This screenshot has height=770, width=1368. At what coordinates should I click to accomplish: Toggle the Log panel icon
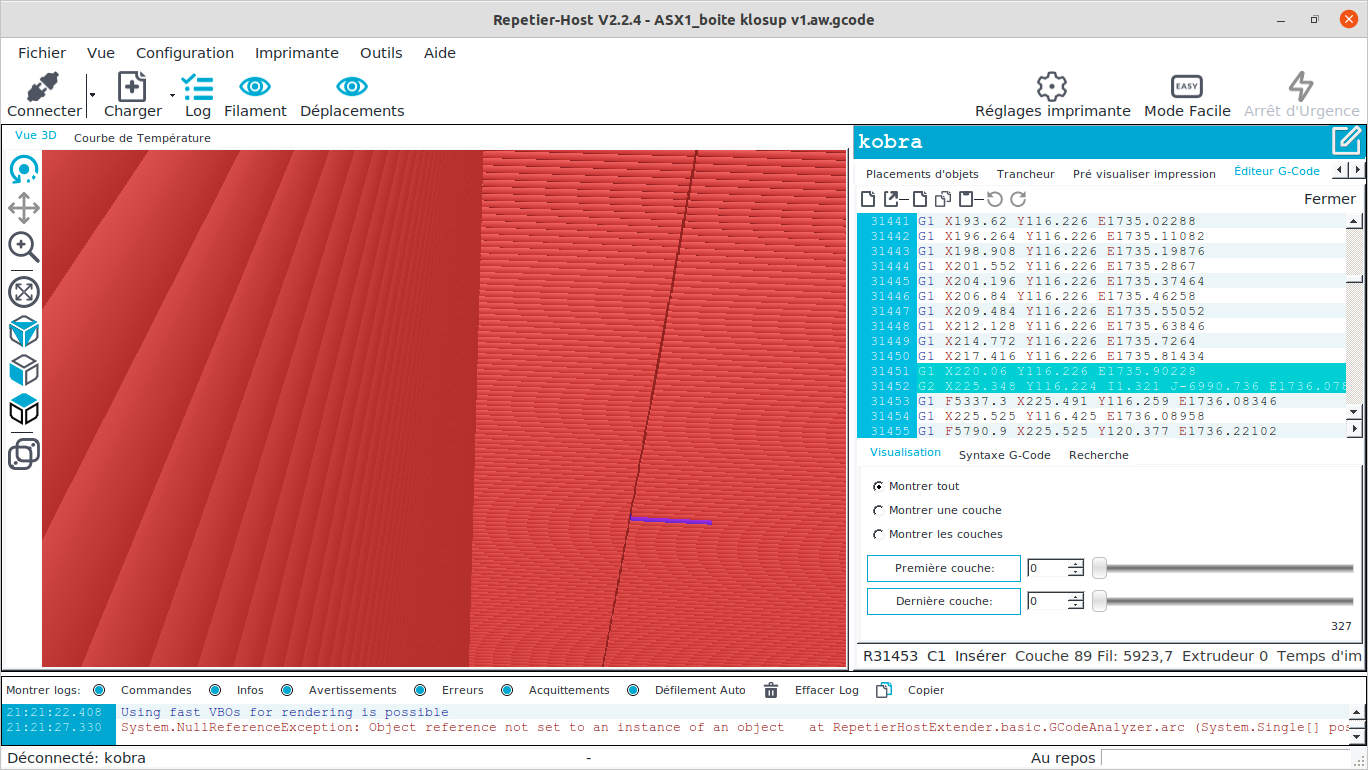coord(197,87)
